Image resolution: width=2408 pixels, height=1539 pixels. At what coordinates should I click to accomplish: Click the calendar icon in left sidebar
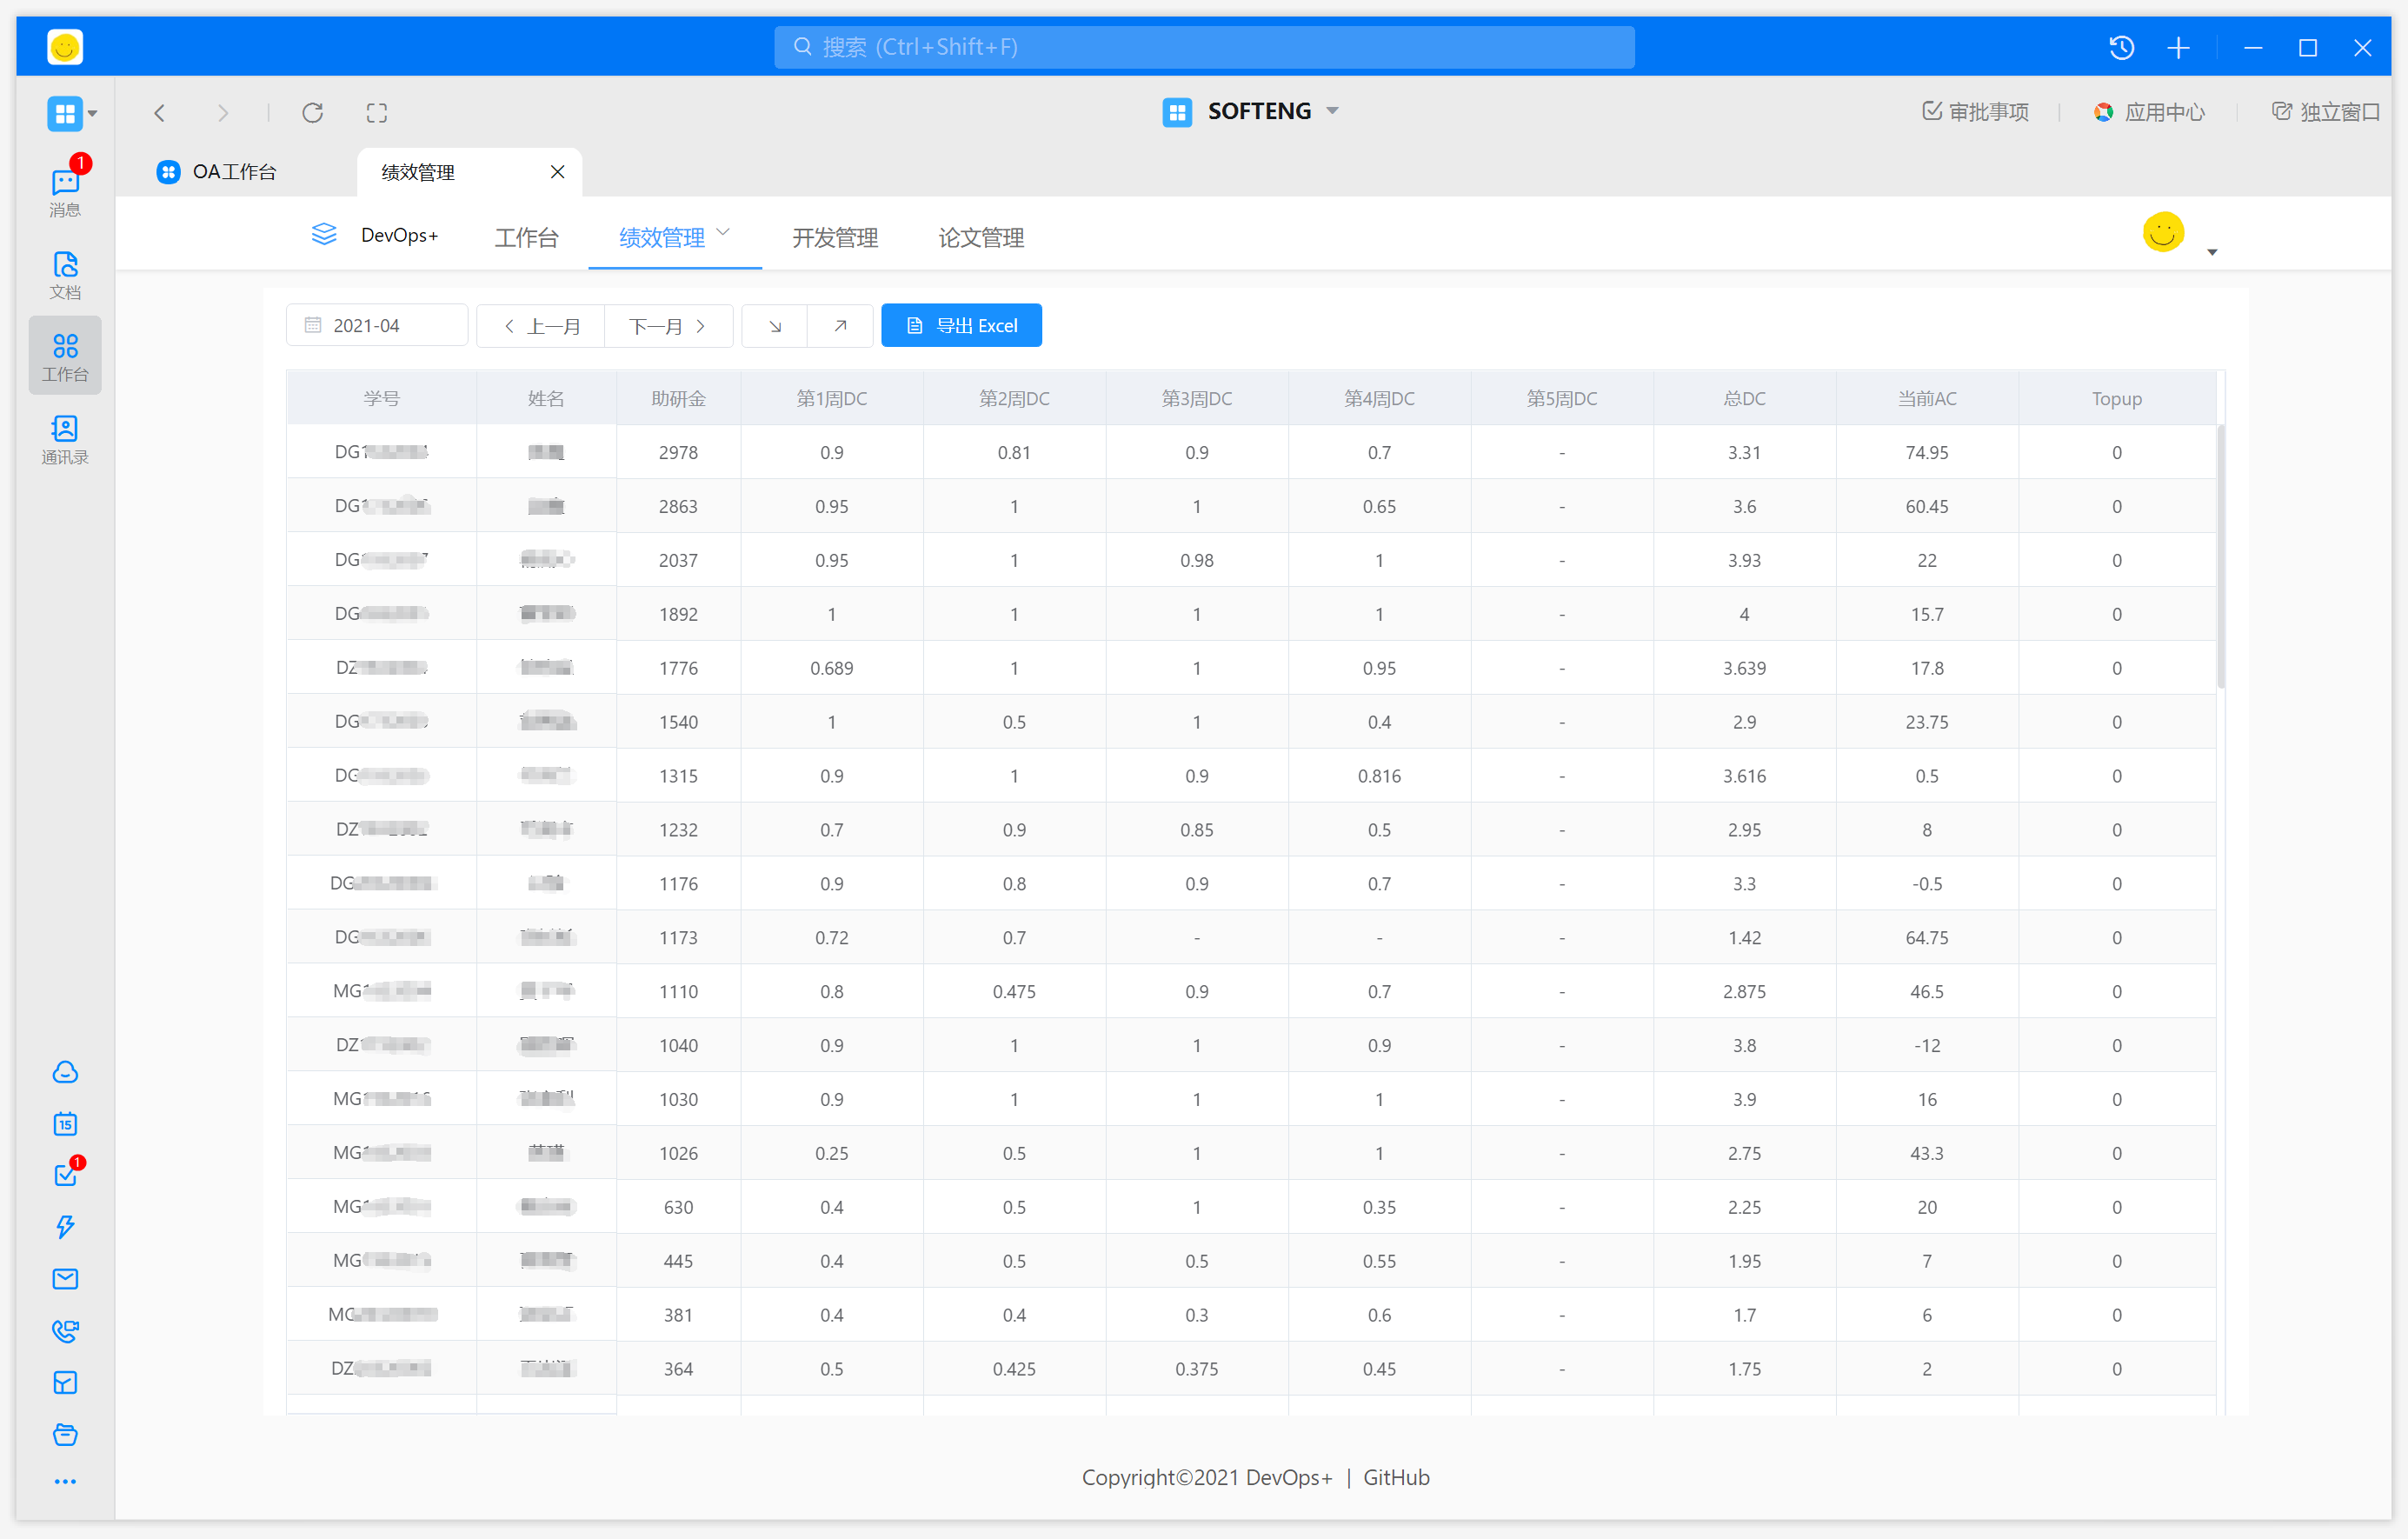[x=65, y=1123]
